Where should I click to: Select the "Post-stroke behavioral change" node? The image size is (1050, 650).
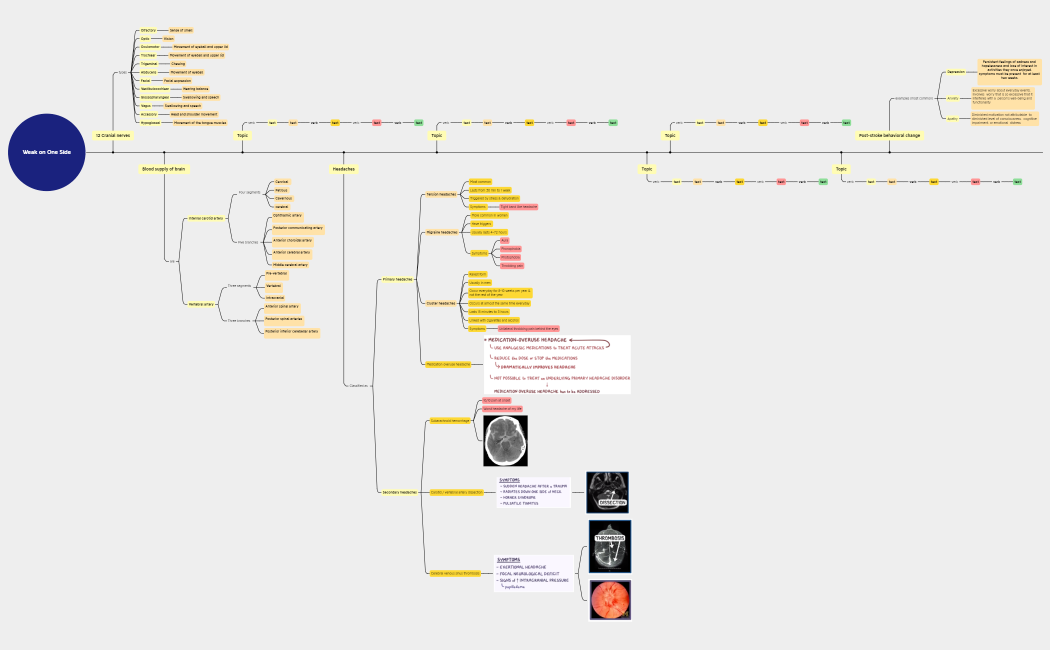tap(889, 135)
